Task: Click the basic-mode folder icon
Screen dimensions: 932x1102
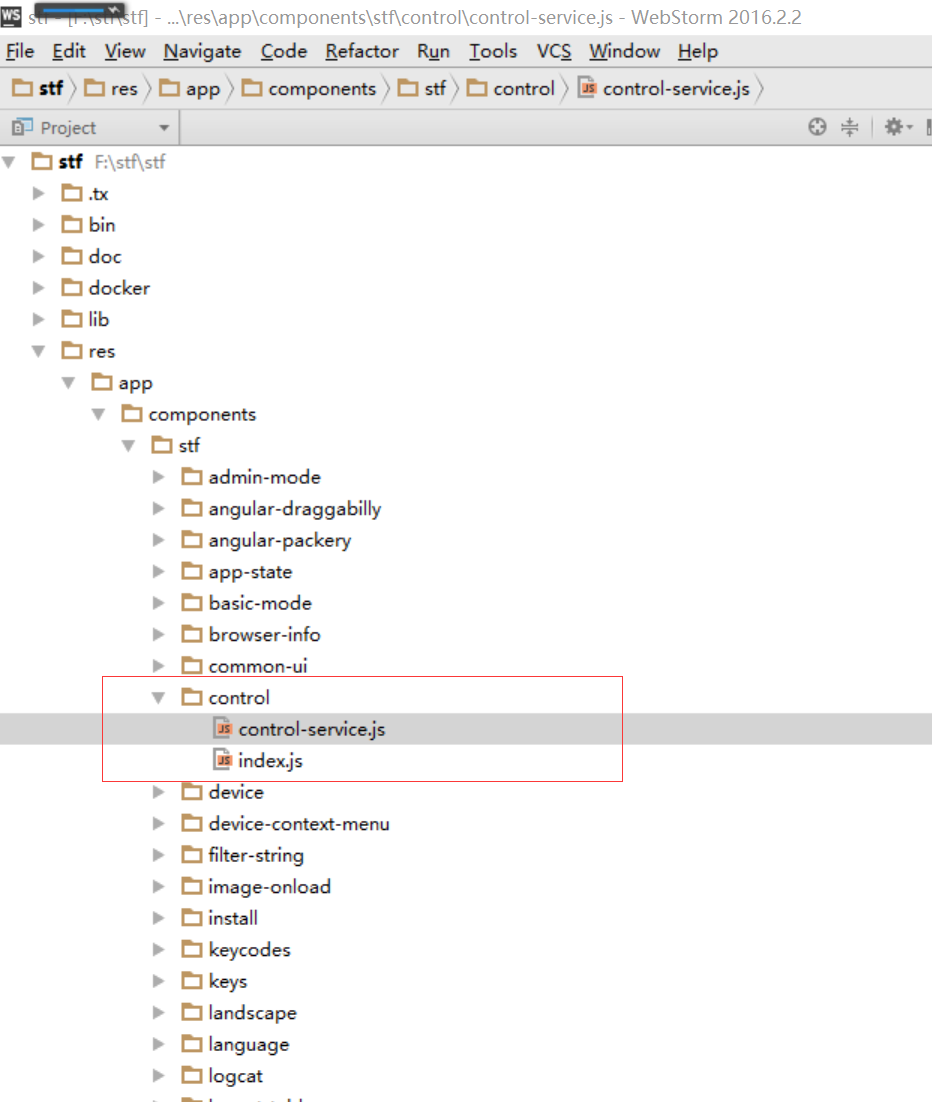Action: click(x=192, y=602)
